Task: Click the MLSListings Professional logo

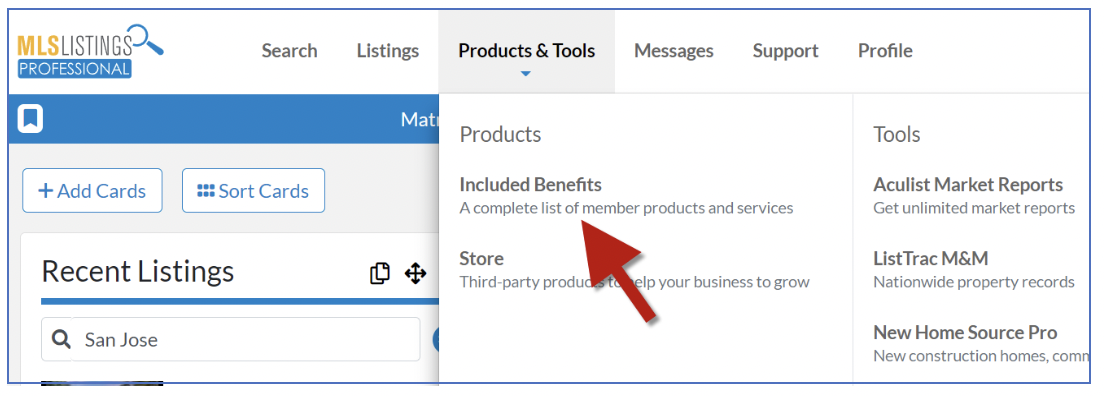Action: pos(90,51)
